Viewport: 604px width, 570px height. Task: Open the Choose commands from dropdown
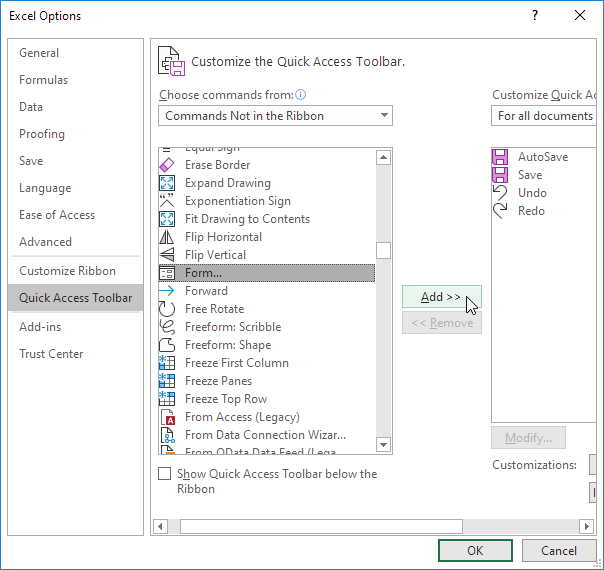tap(275, 116)
